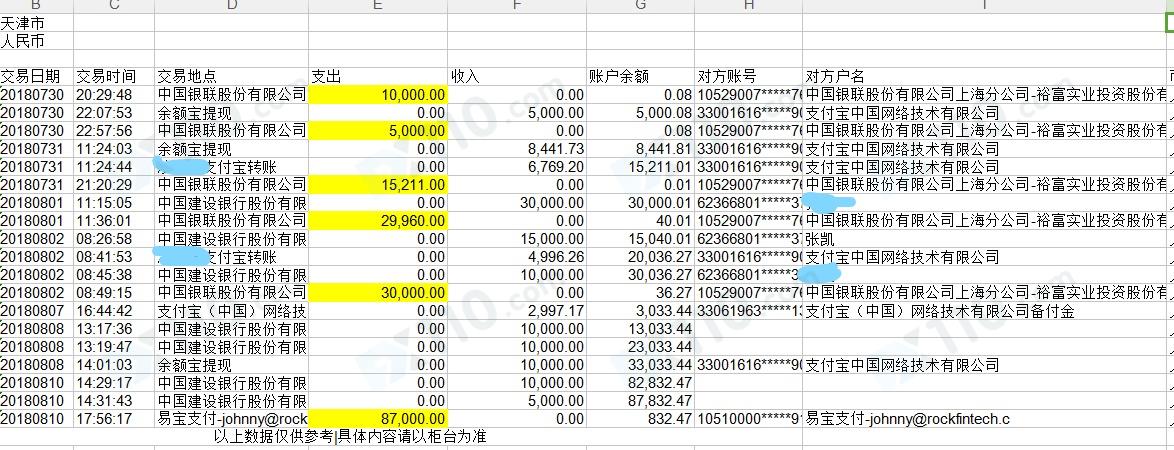Select the time cell 08:26:58

(114, 239)
